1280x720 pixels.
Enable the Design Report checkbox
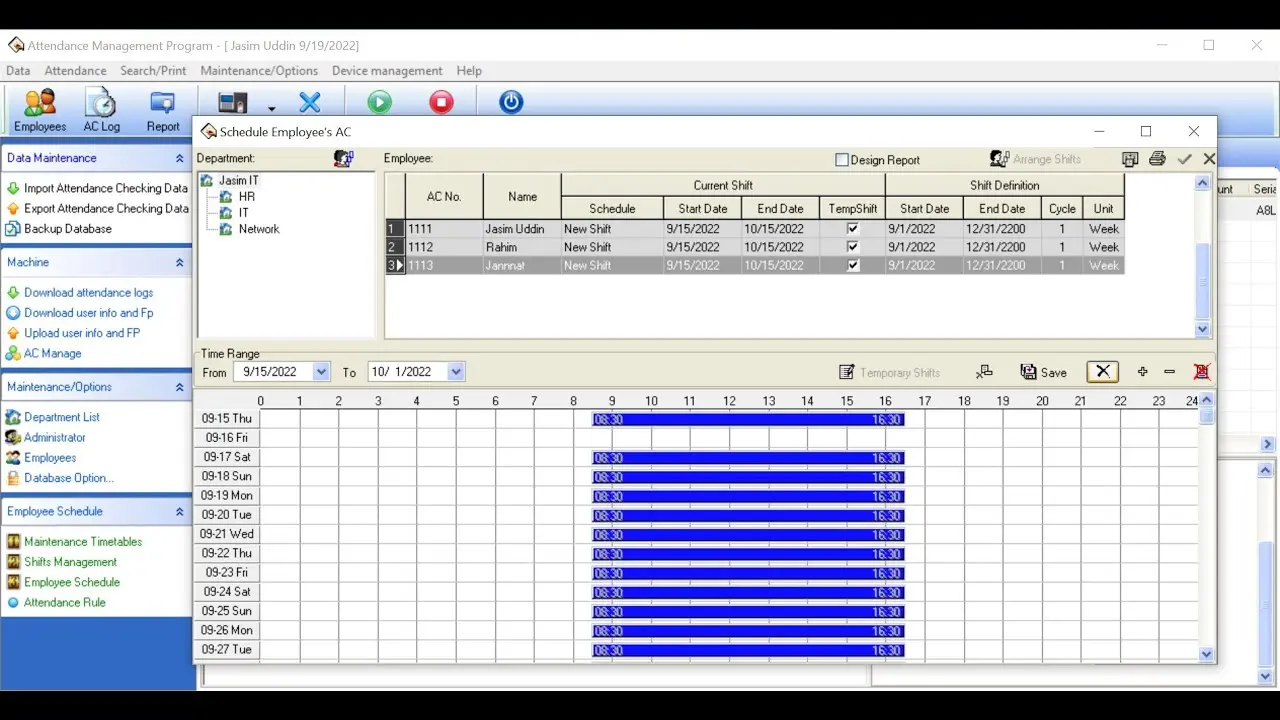(x=842, y=160)
